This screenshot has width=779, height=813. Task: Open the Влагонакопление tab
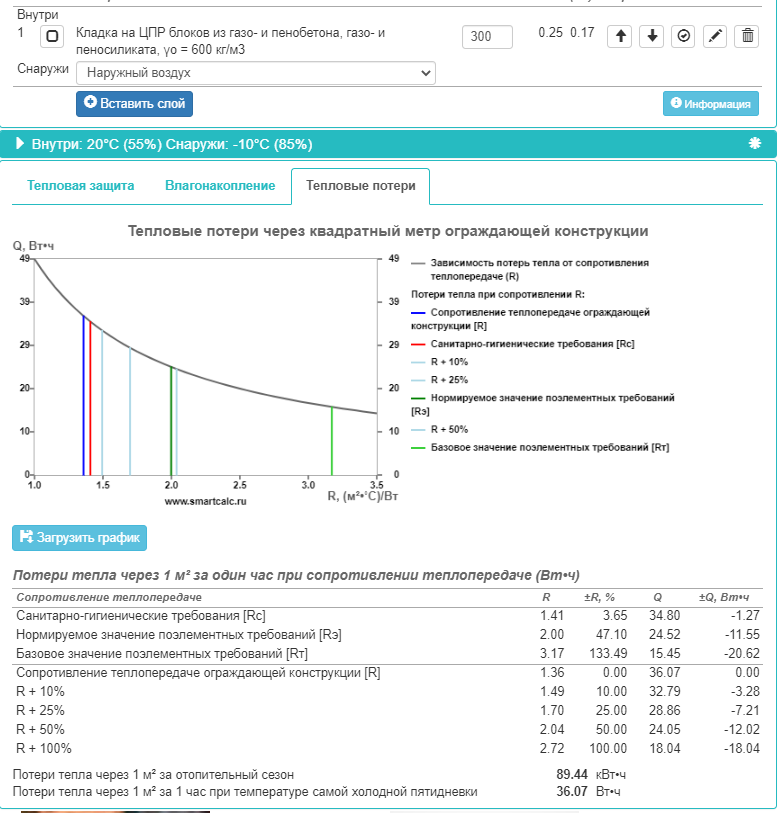(x=220, y=186)
